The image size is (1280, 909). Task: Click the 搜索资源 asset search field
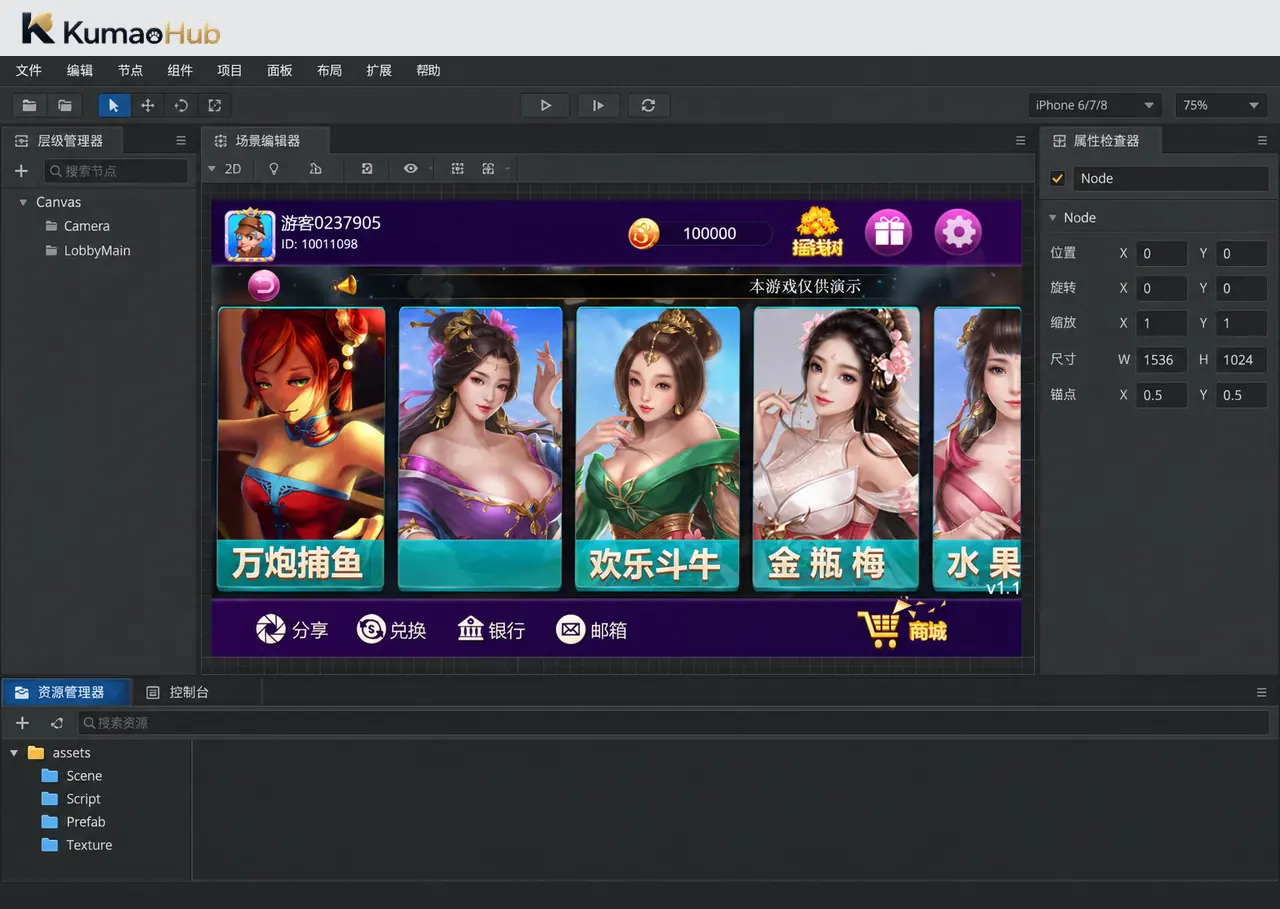[674, 723]
